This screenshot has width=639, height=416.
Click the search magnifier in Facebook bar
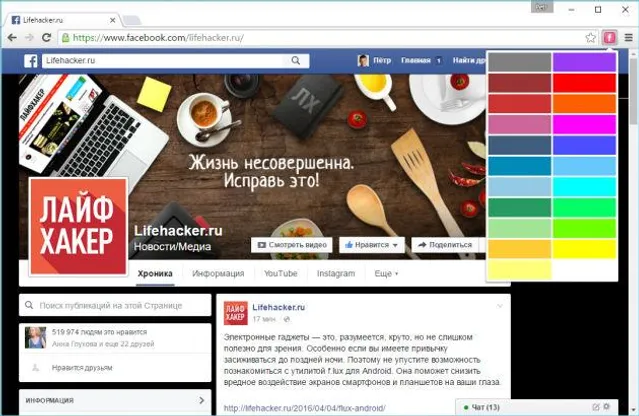(296, 61)
